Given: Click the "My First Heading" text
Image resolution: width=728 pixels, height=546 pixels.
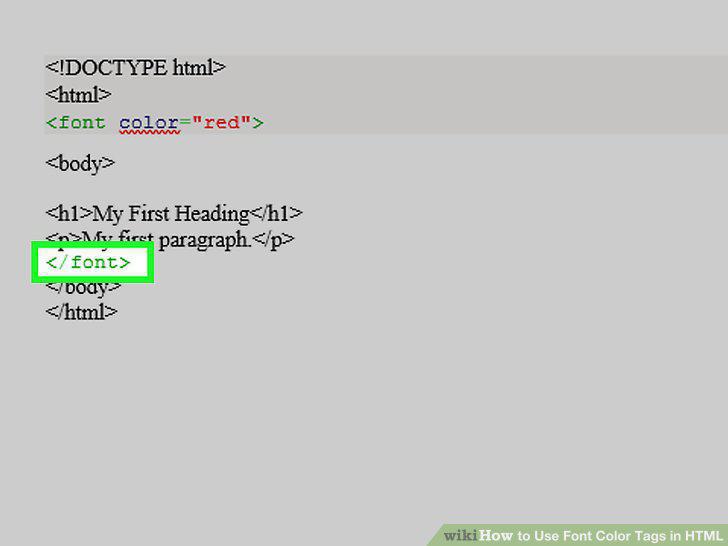Looking at the screenshot, I should pos(170,214).
